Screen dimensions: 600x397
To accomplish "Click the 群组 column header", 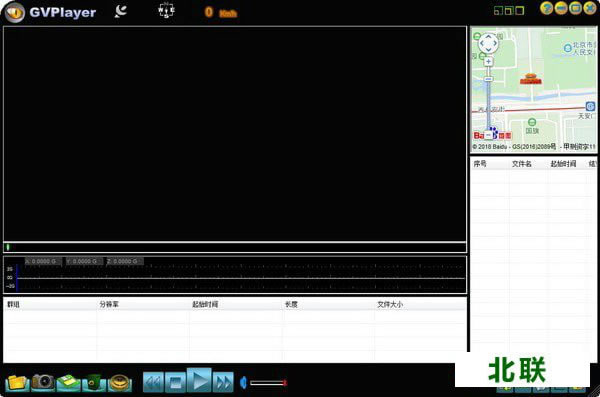I will 13,304.
